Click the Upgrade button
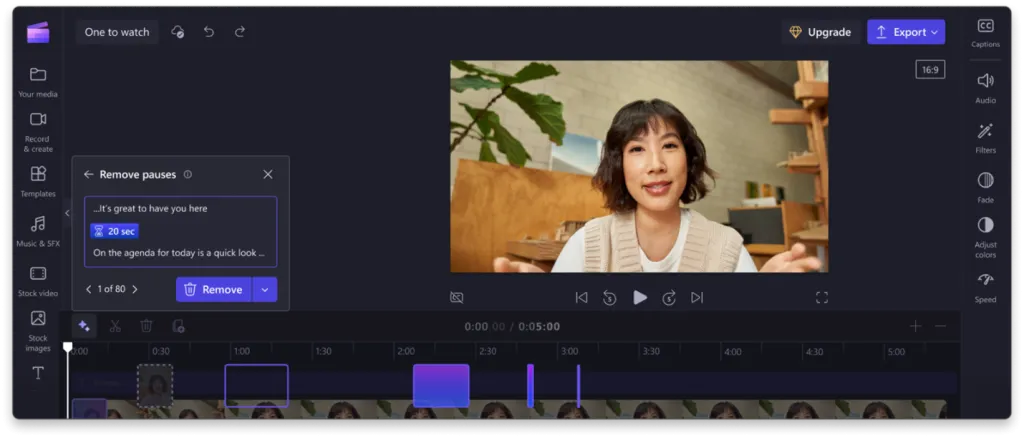Image resolution: width=1024 pixels, height=438 pixels. click(819, 32)
